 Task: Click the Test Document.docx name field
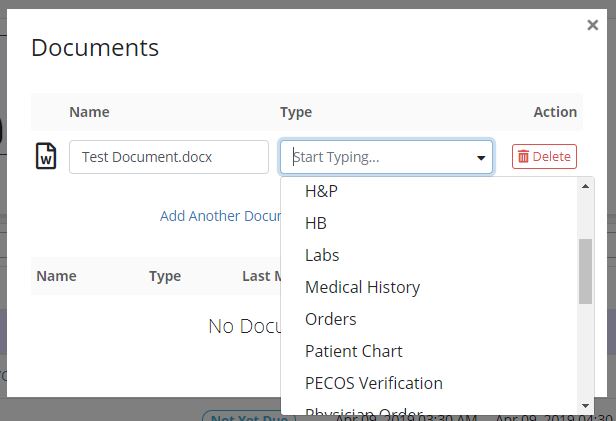pos(168,157)
